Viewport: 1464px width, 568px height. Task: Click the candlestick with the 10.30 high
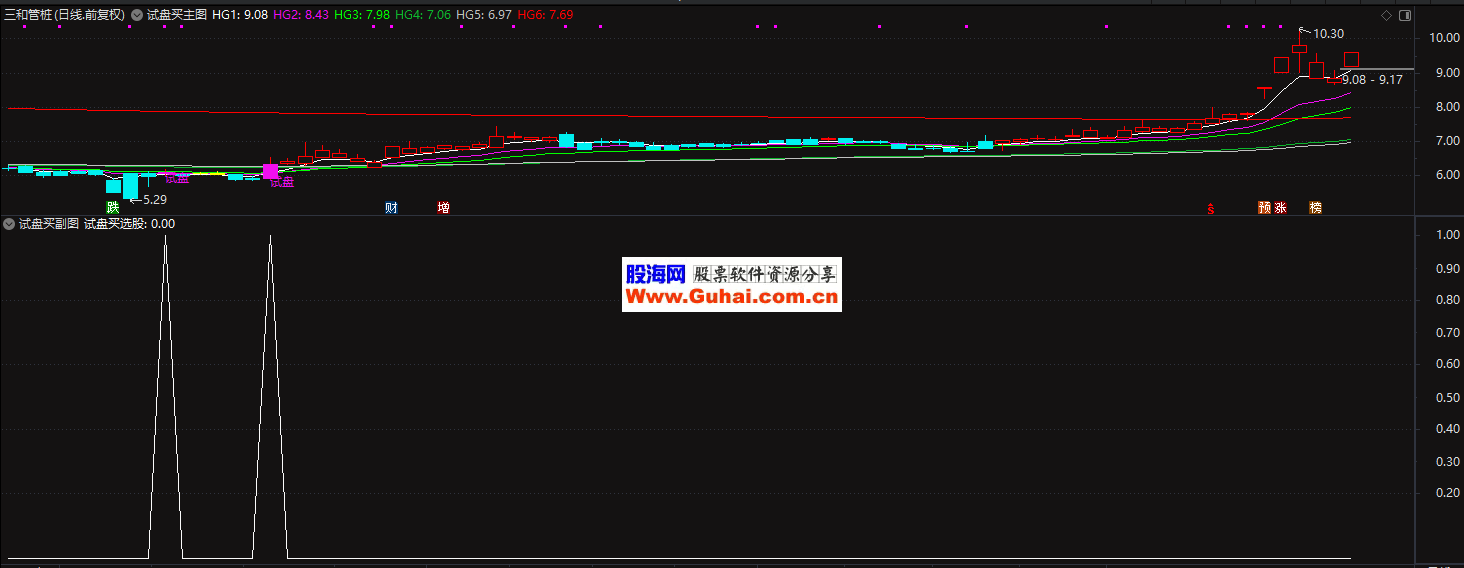pos(1299,47)
